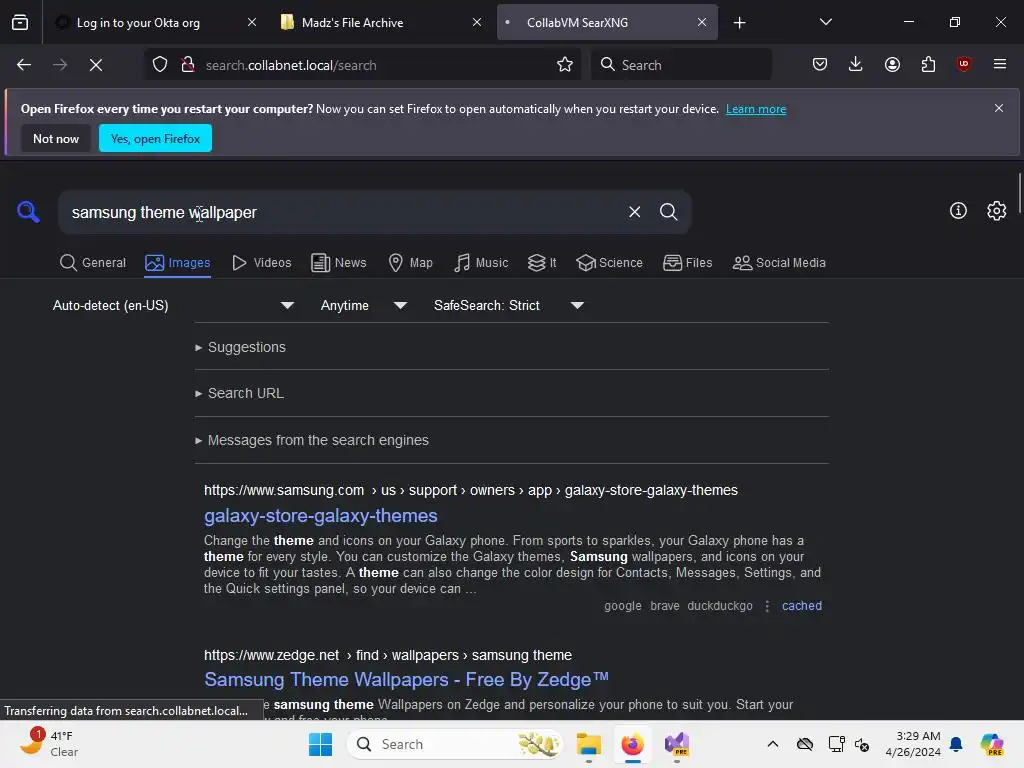The height and width of the screenshot is (768, 1024).
Task: Click the Windows taskbar Search box
Action: tap(455, 744)
